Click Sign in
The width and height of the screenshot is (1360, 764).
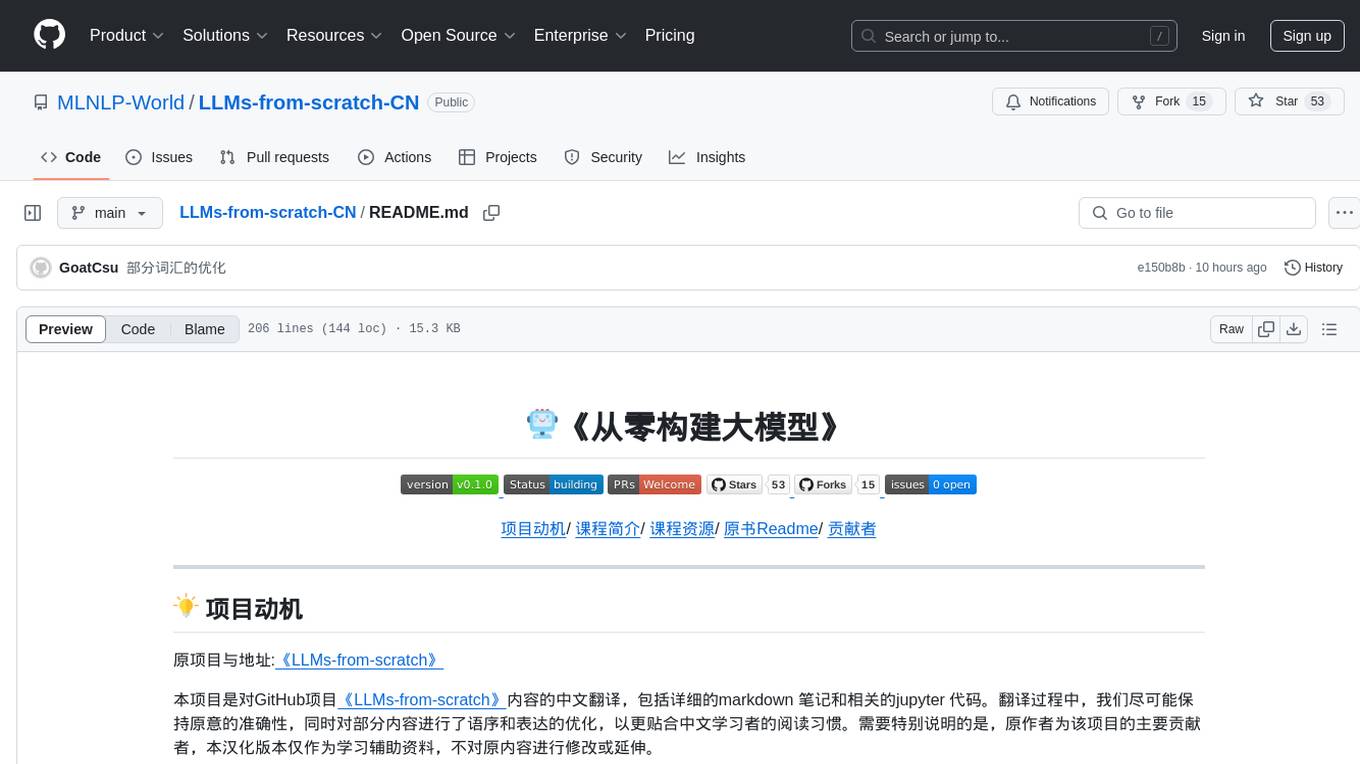1223,36
